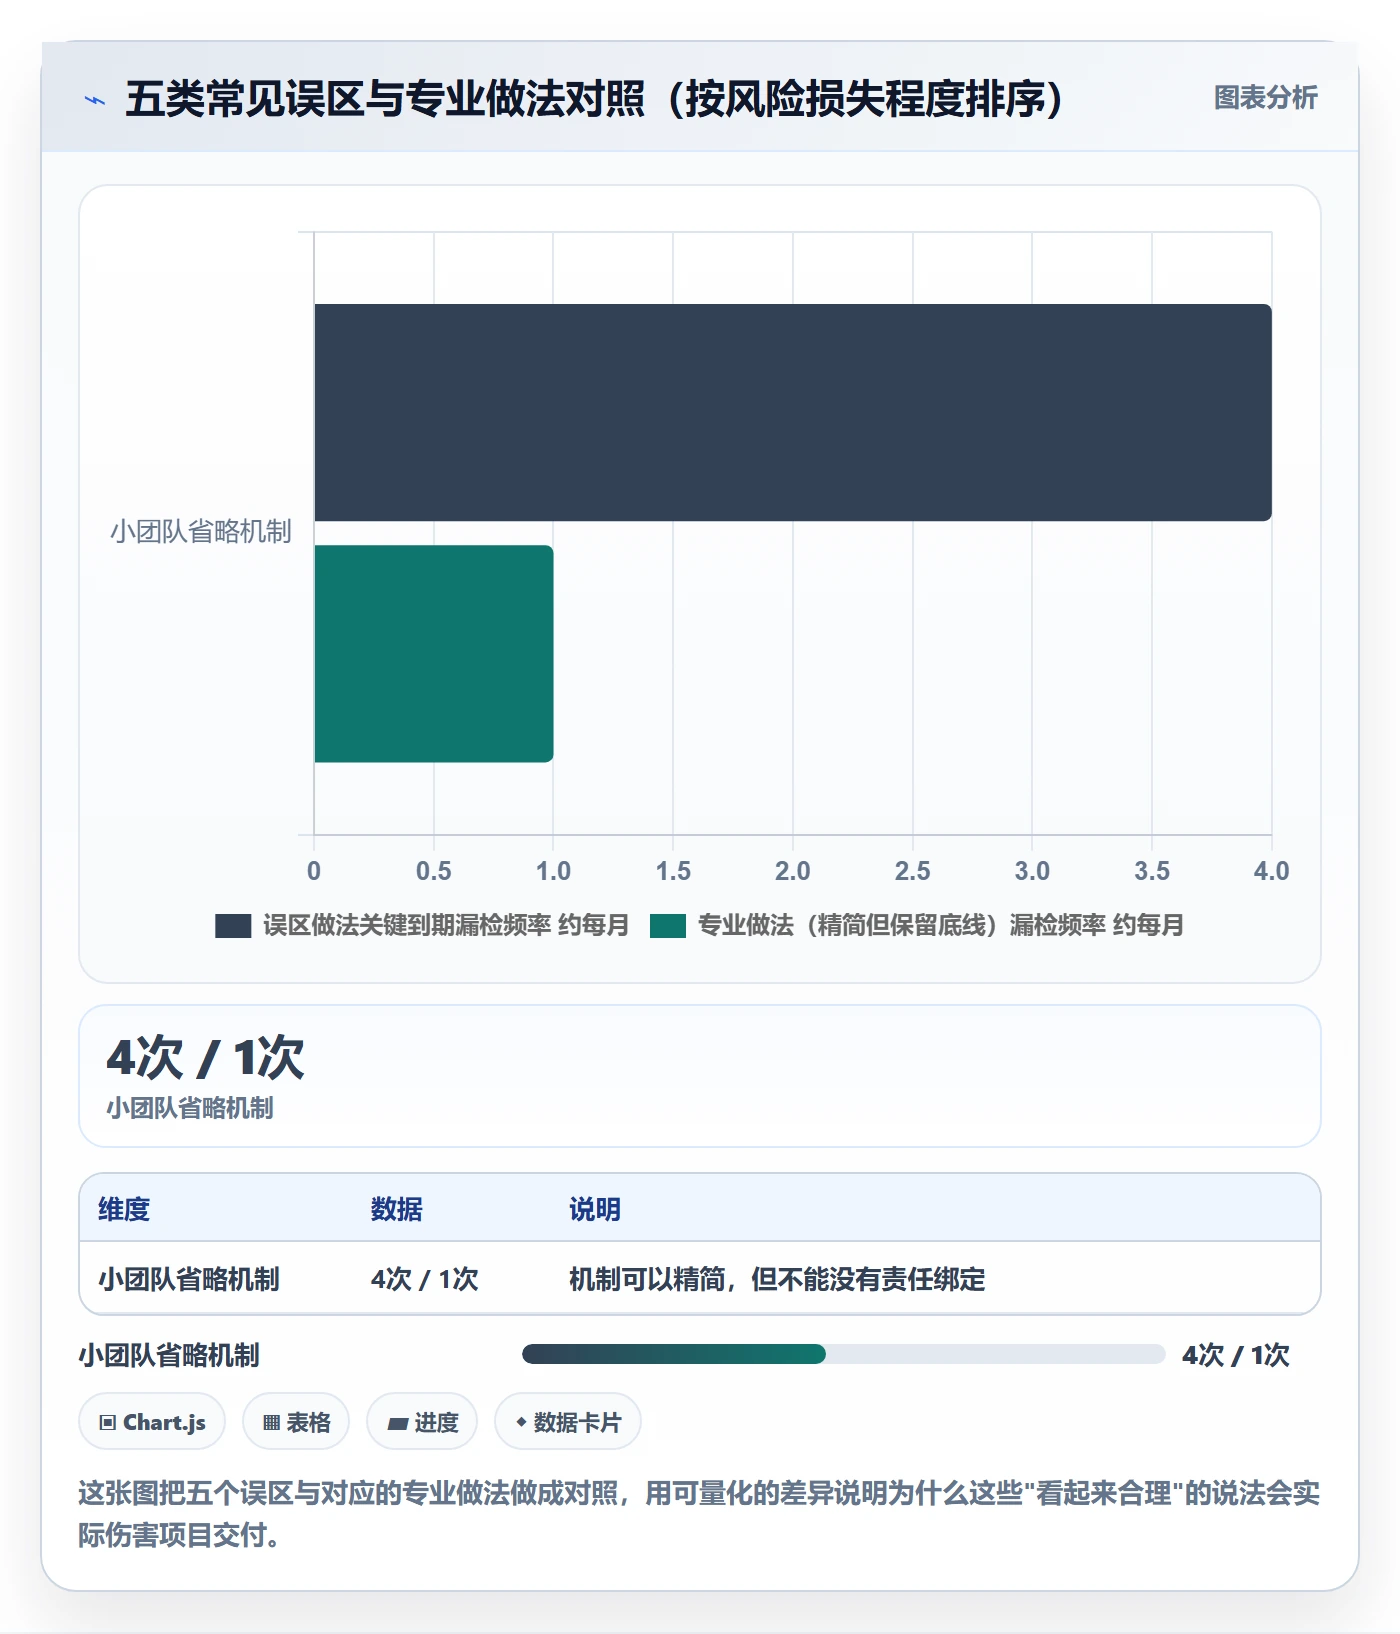The width and height of the screenshot is (1400, 1634).
Task: Select the 数据卡片 tag chip
Action: (568, 1422)
